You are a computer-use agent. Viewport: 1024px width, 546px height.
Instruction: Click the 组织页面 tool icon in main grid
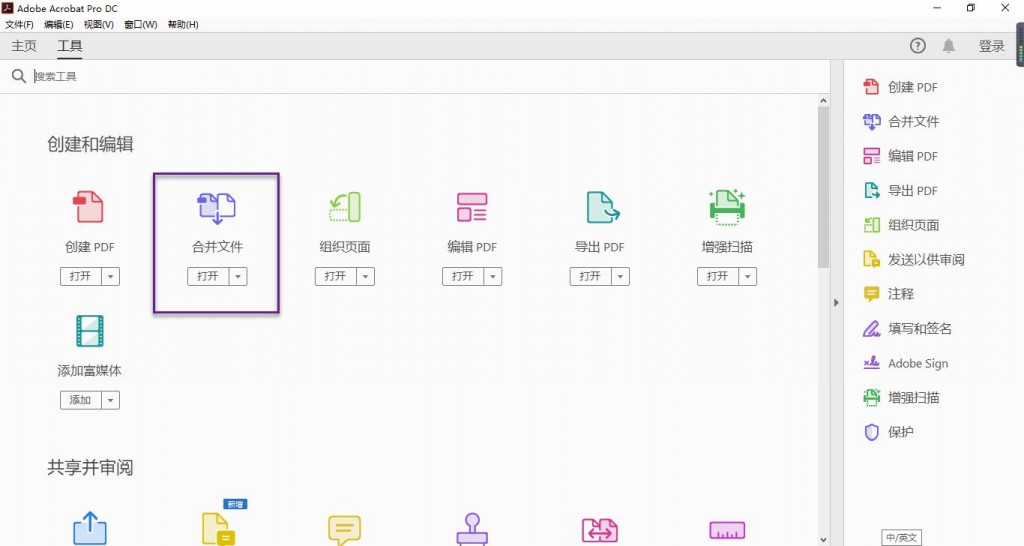(x=345, y=207)
